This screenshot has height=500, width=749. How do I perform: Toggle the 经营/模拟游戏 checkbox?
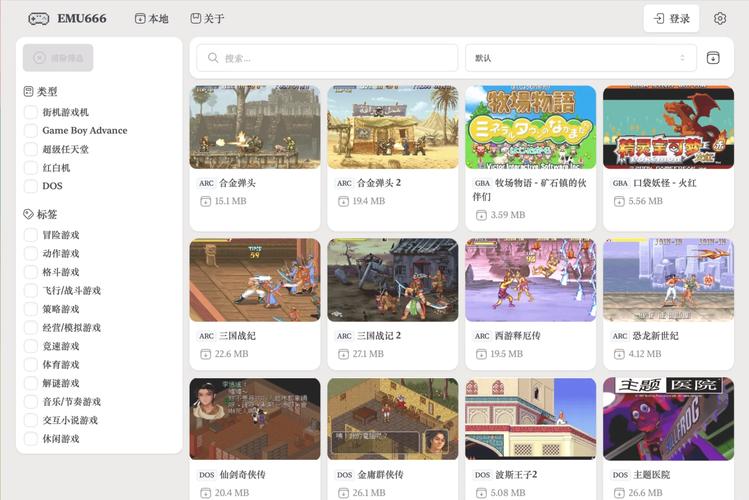click(31, 328)
